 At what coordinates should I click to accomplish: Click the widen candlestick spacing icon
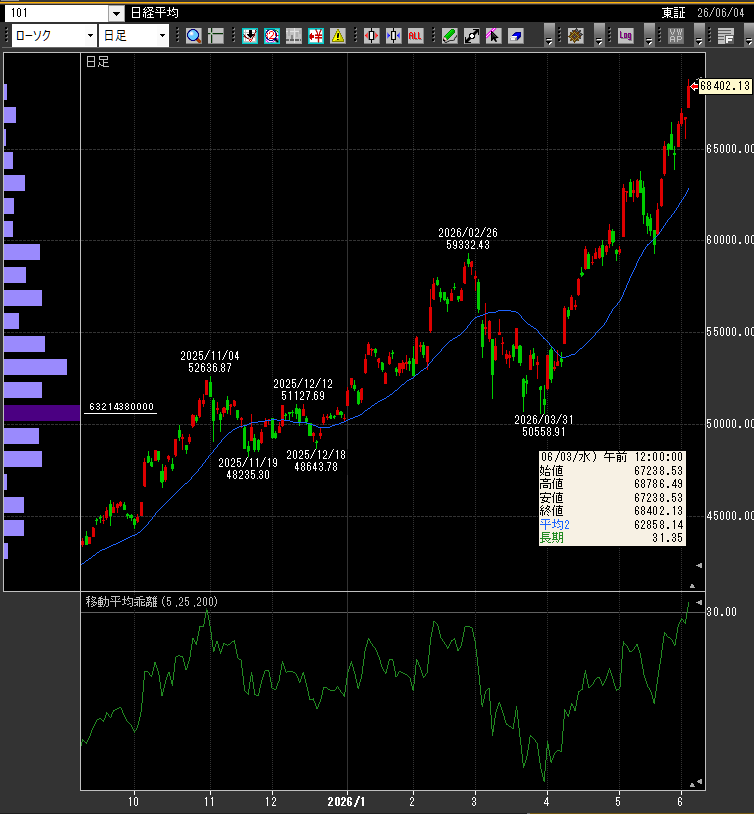point(372,36)
